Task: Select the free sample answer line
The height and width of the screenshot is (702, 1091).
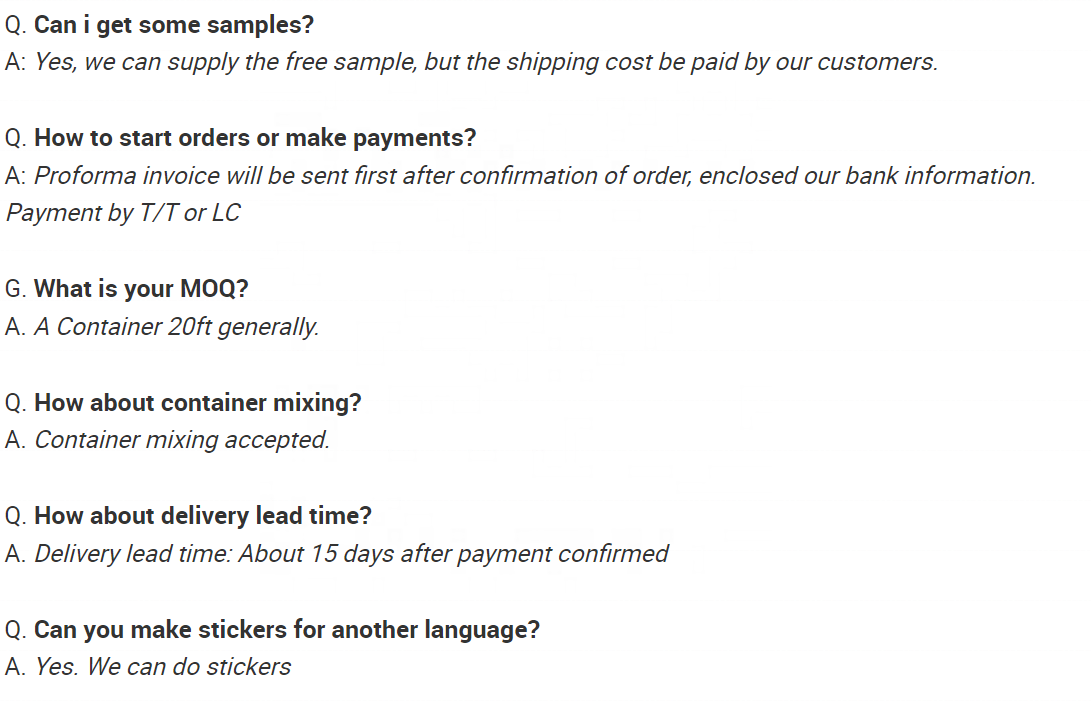Action: click(486, 62)
